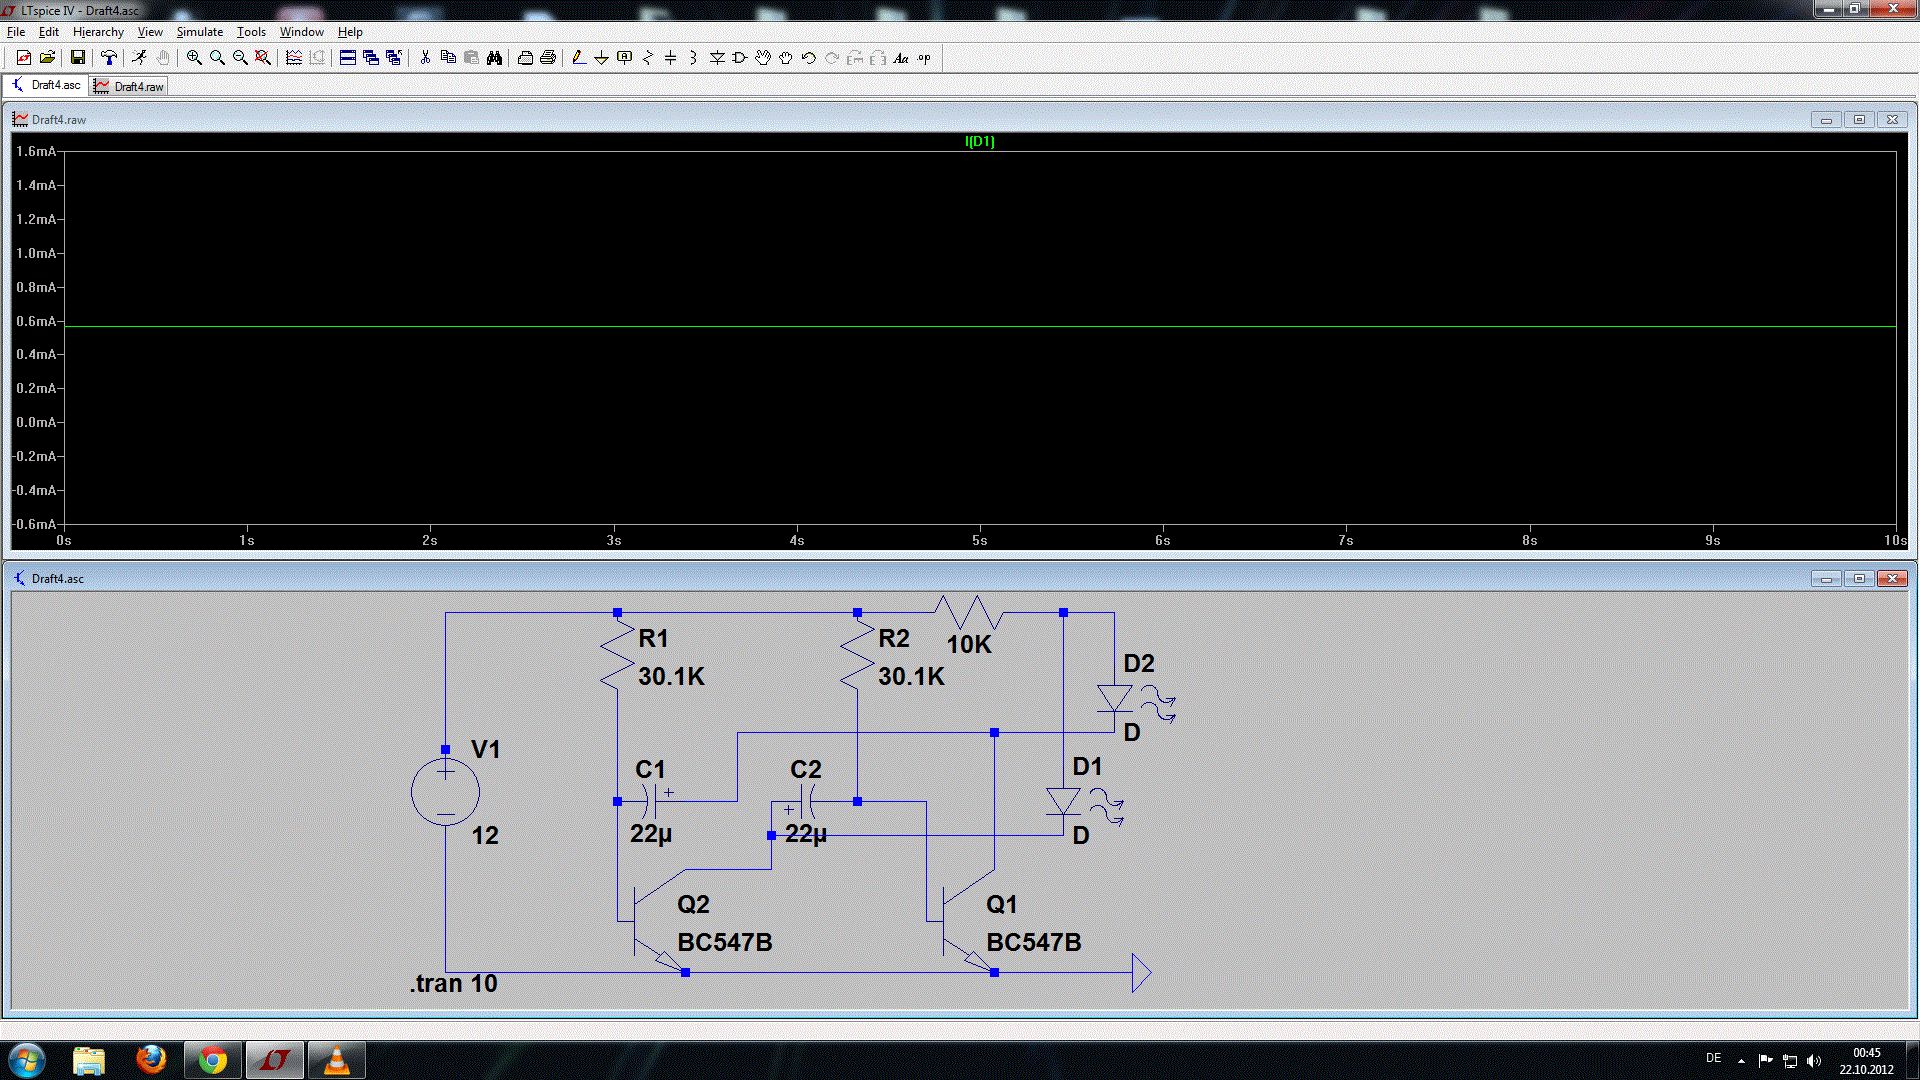The height and width of the screenshot is (1080, 1920).
Task: Select the Capacitor component tool
Action: [670, 58]
